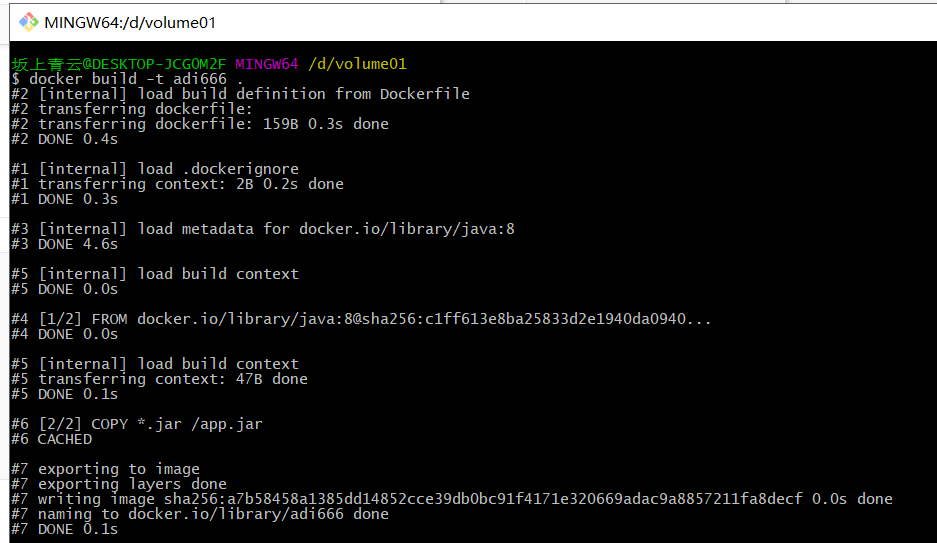This screenshot has width=937, height=543.
Task: Click transferring dockerfile: 159B 0.3s done line
Action: click(x=200, y=124)
